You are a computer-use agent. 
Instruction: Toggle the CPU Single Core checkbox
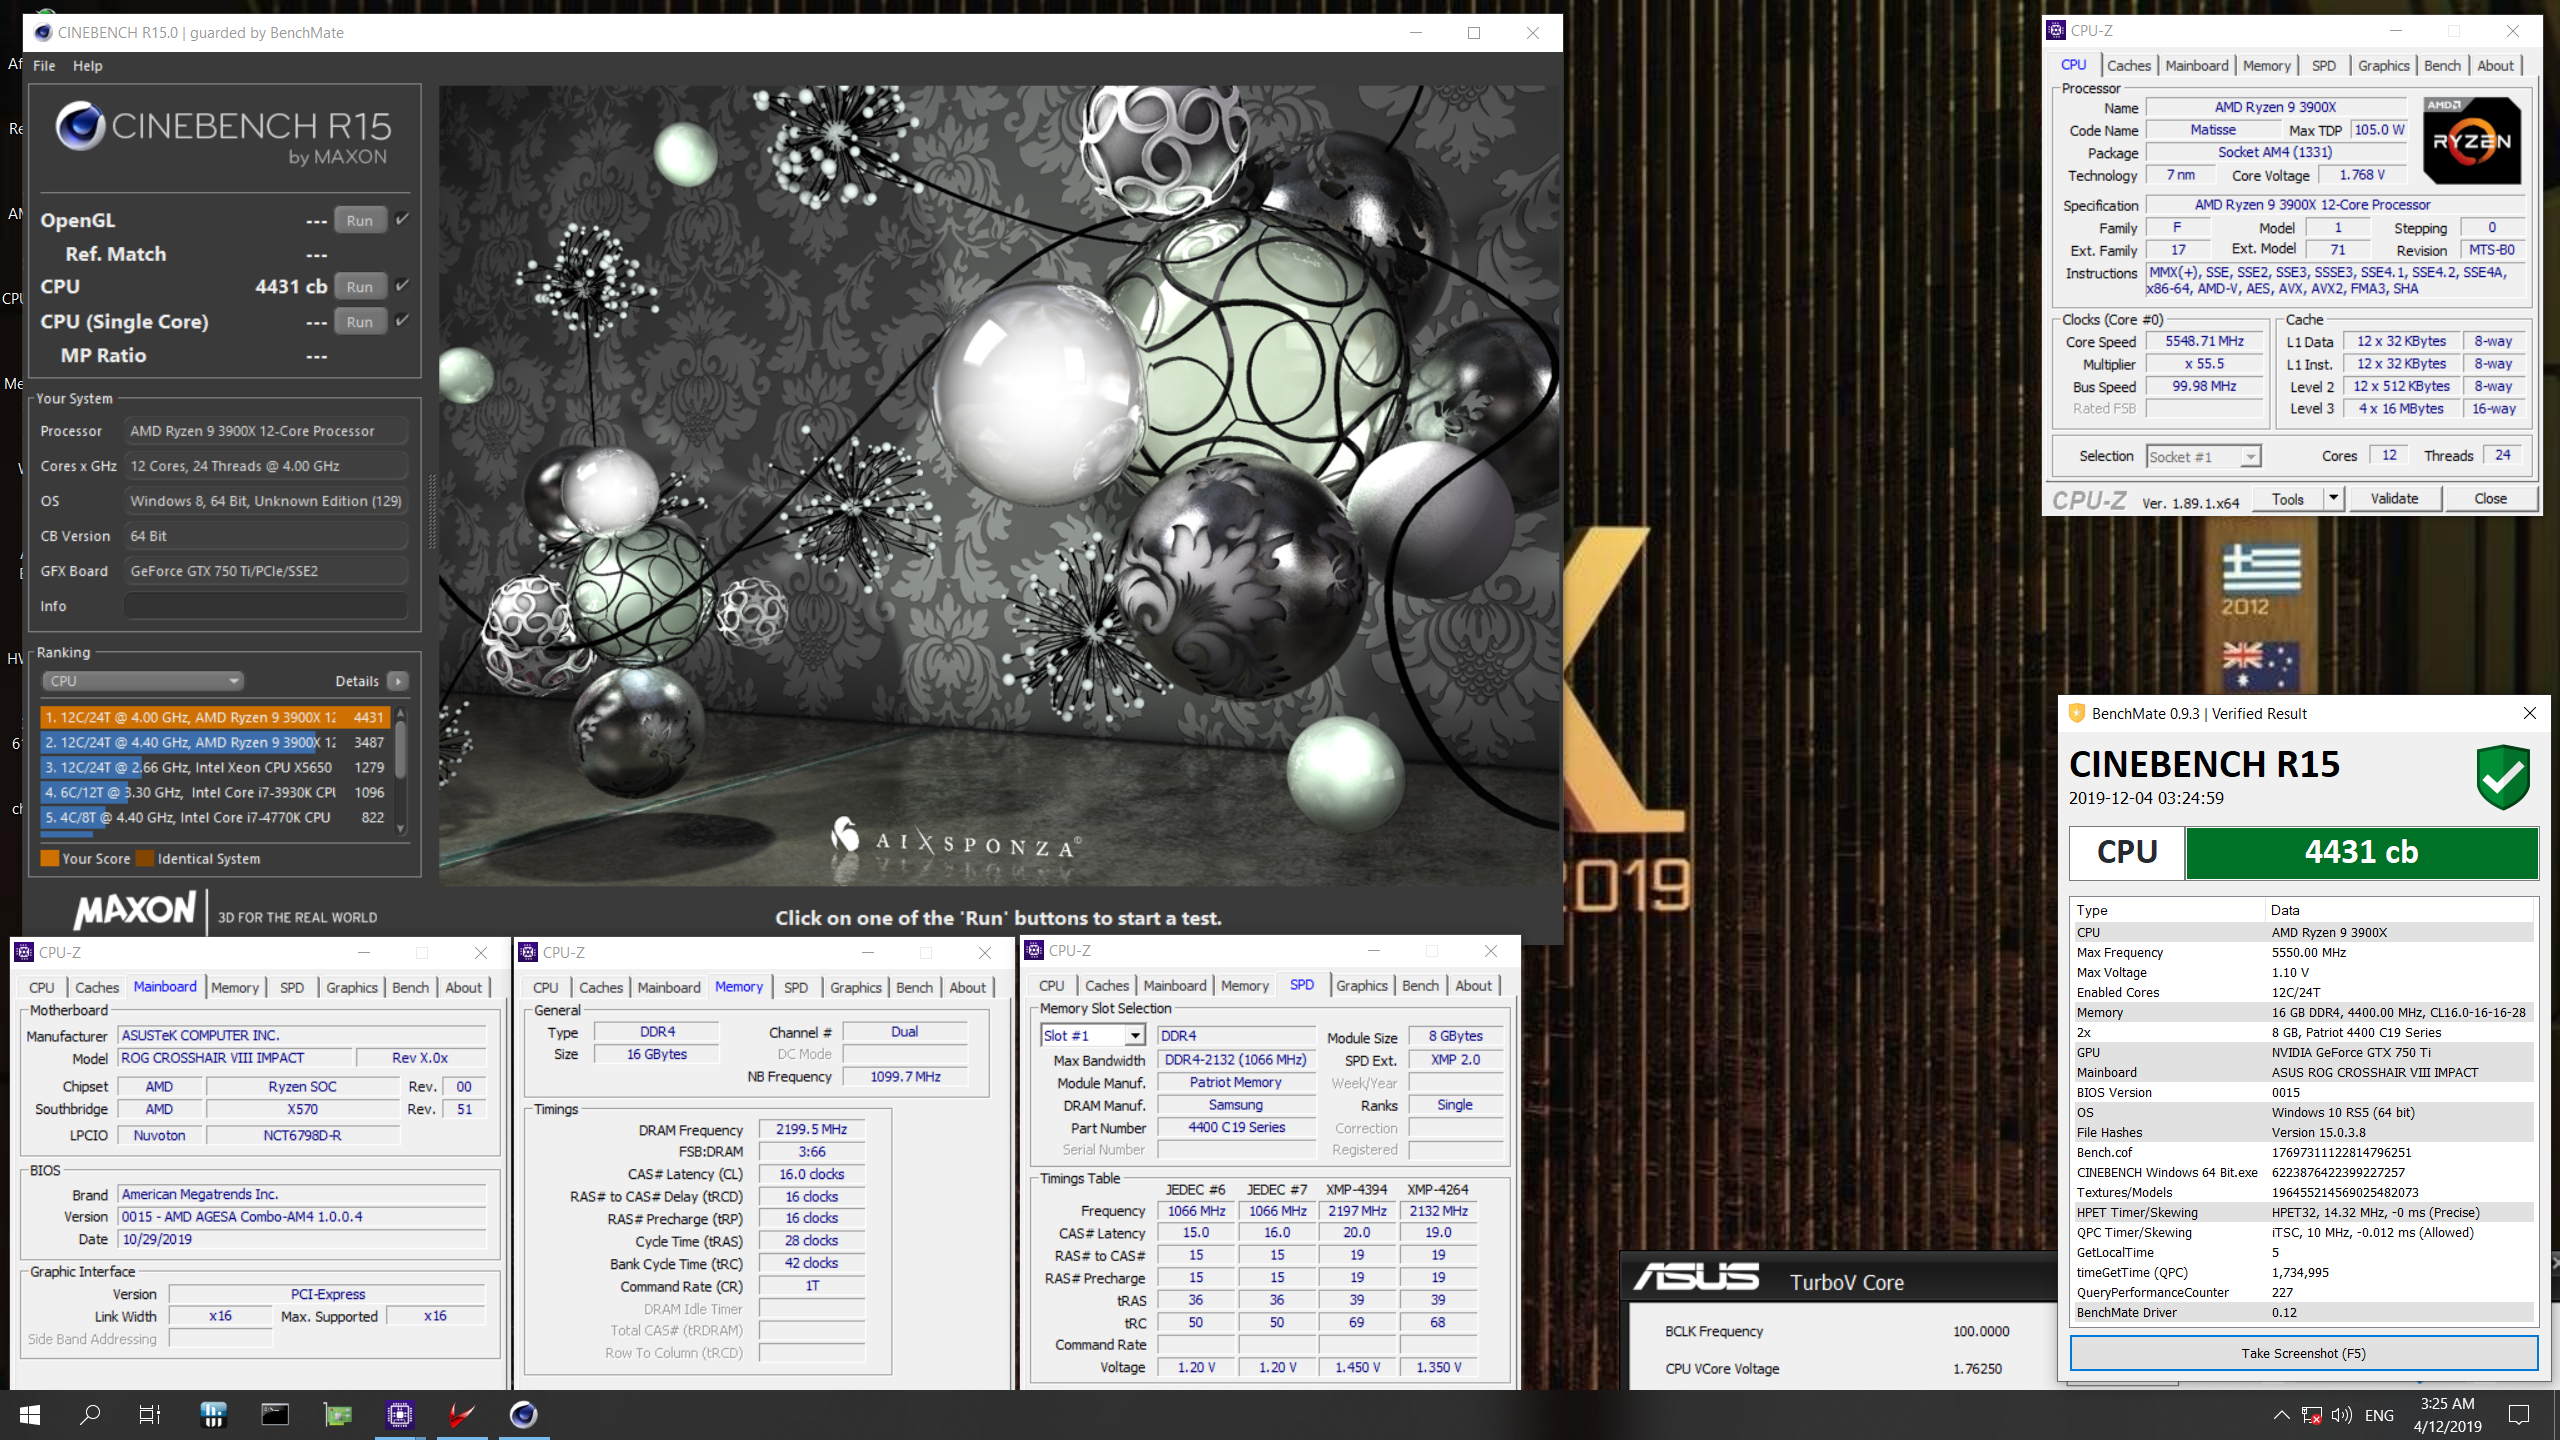click(x=402, y=320)
